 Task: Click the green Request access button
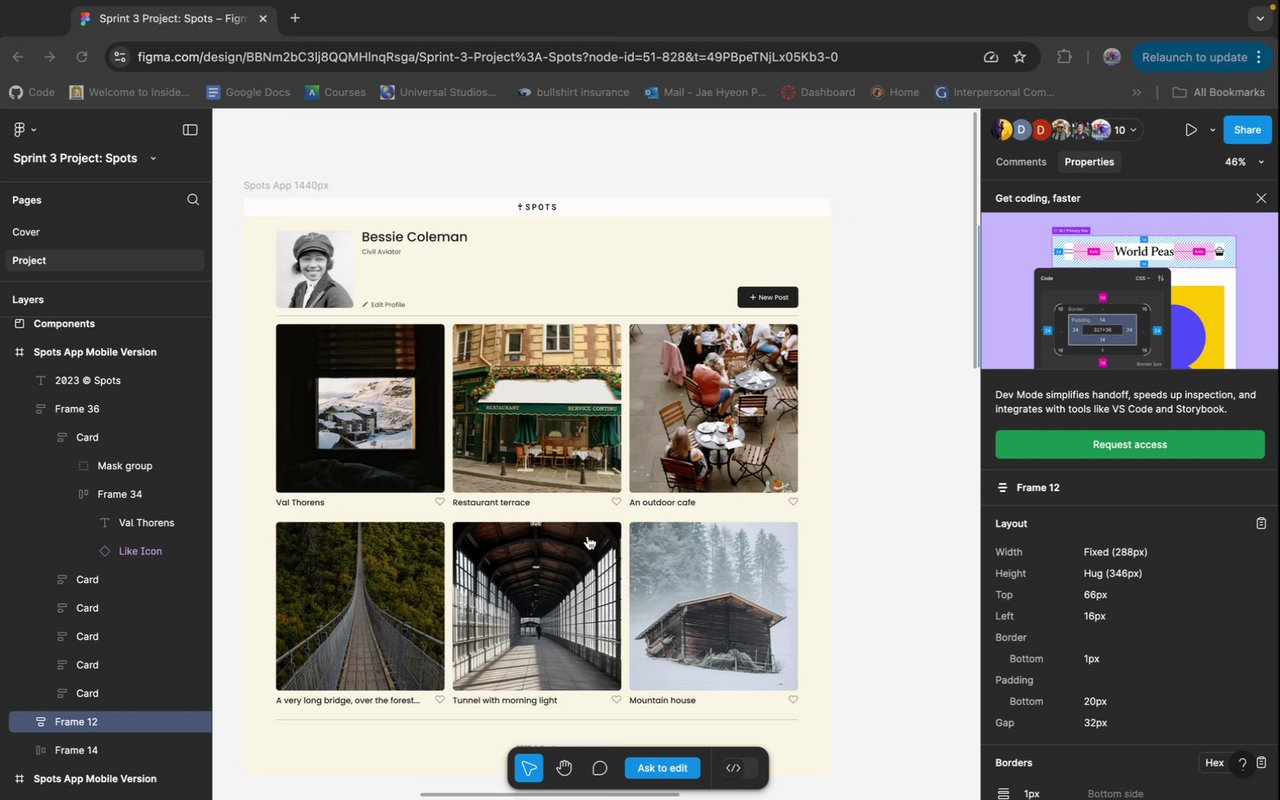(1130, 444)
